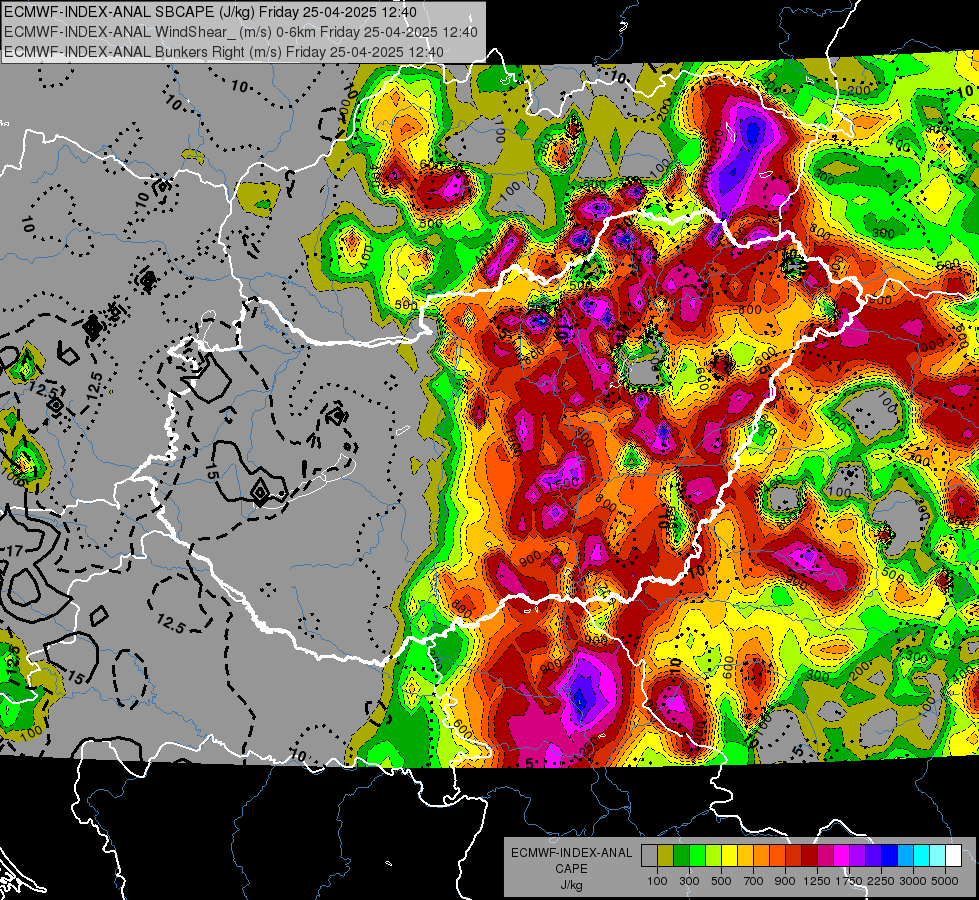The image size is (979, 900).
Task: Select the olive legend swatch above 100
Action: (666, 855)
